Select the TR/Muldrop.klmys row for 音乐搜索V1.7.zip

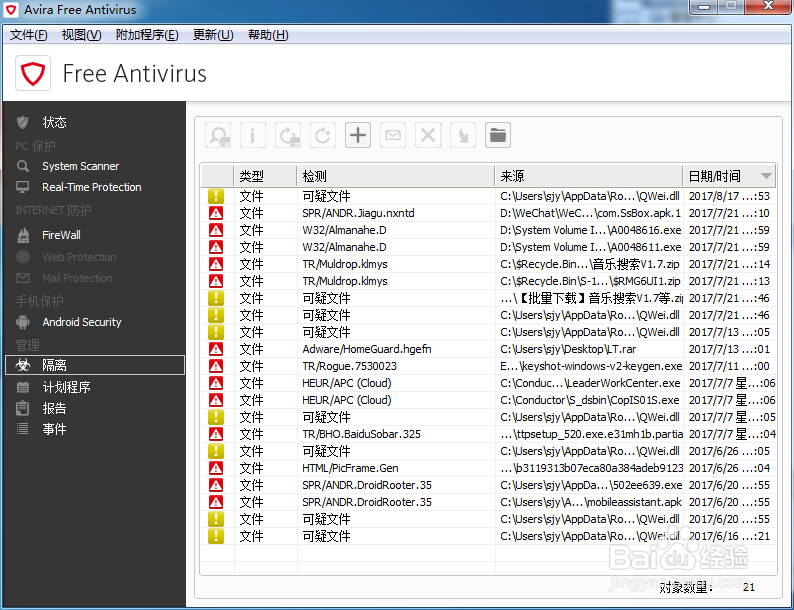pyautogui.click(x=489, y=264)
